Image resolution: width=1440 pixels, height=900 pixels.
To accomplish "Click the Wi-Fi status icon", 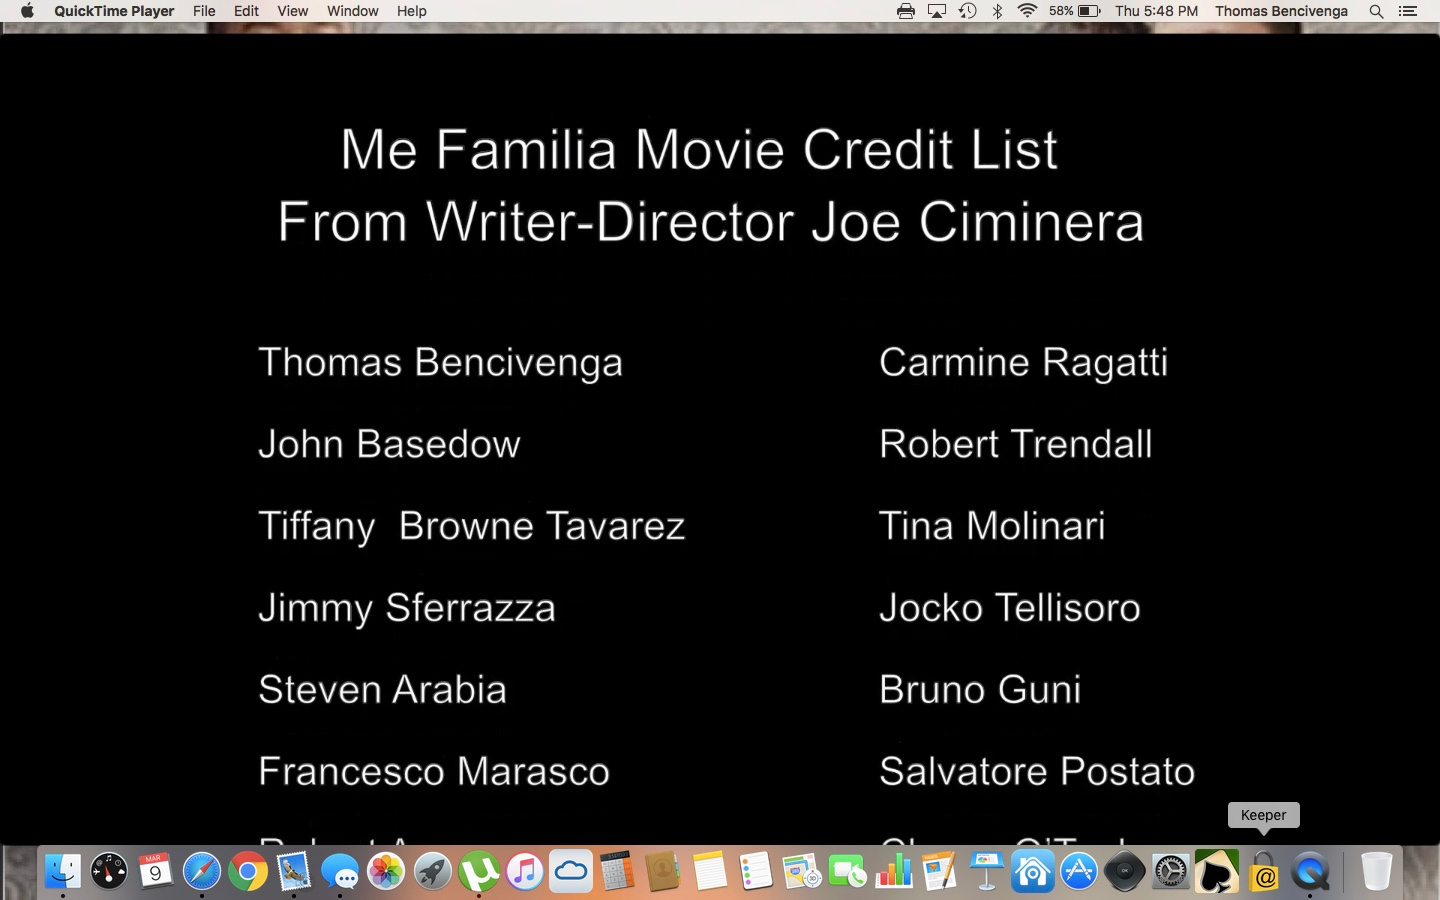I will click(1027, 11).
